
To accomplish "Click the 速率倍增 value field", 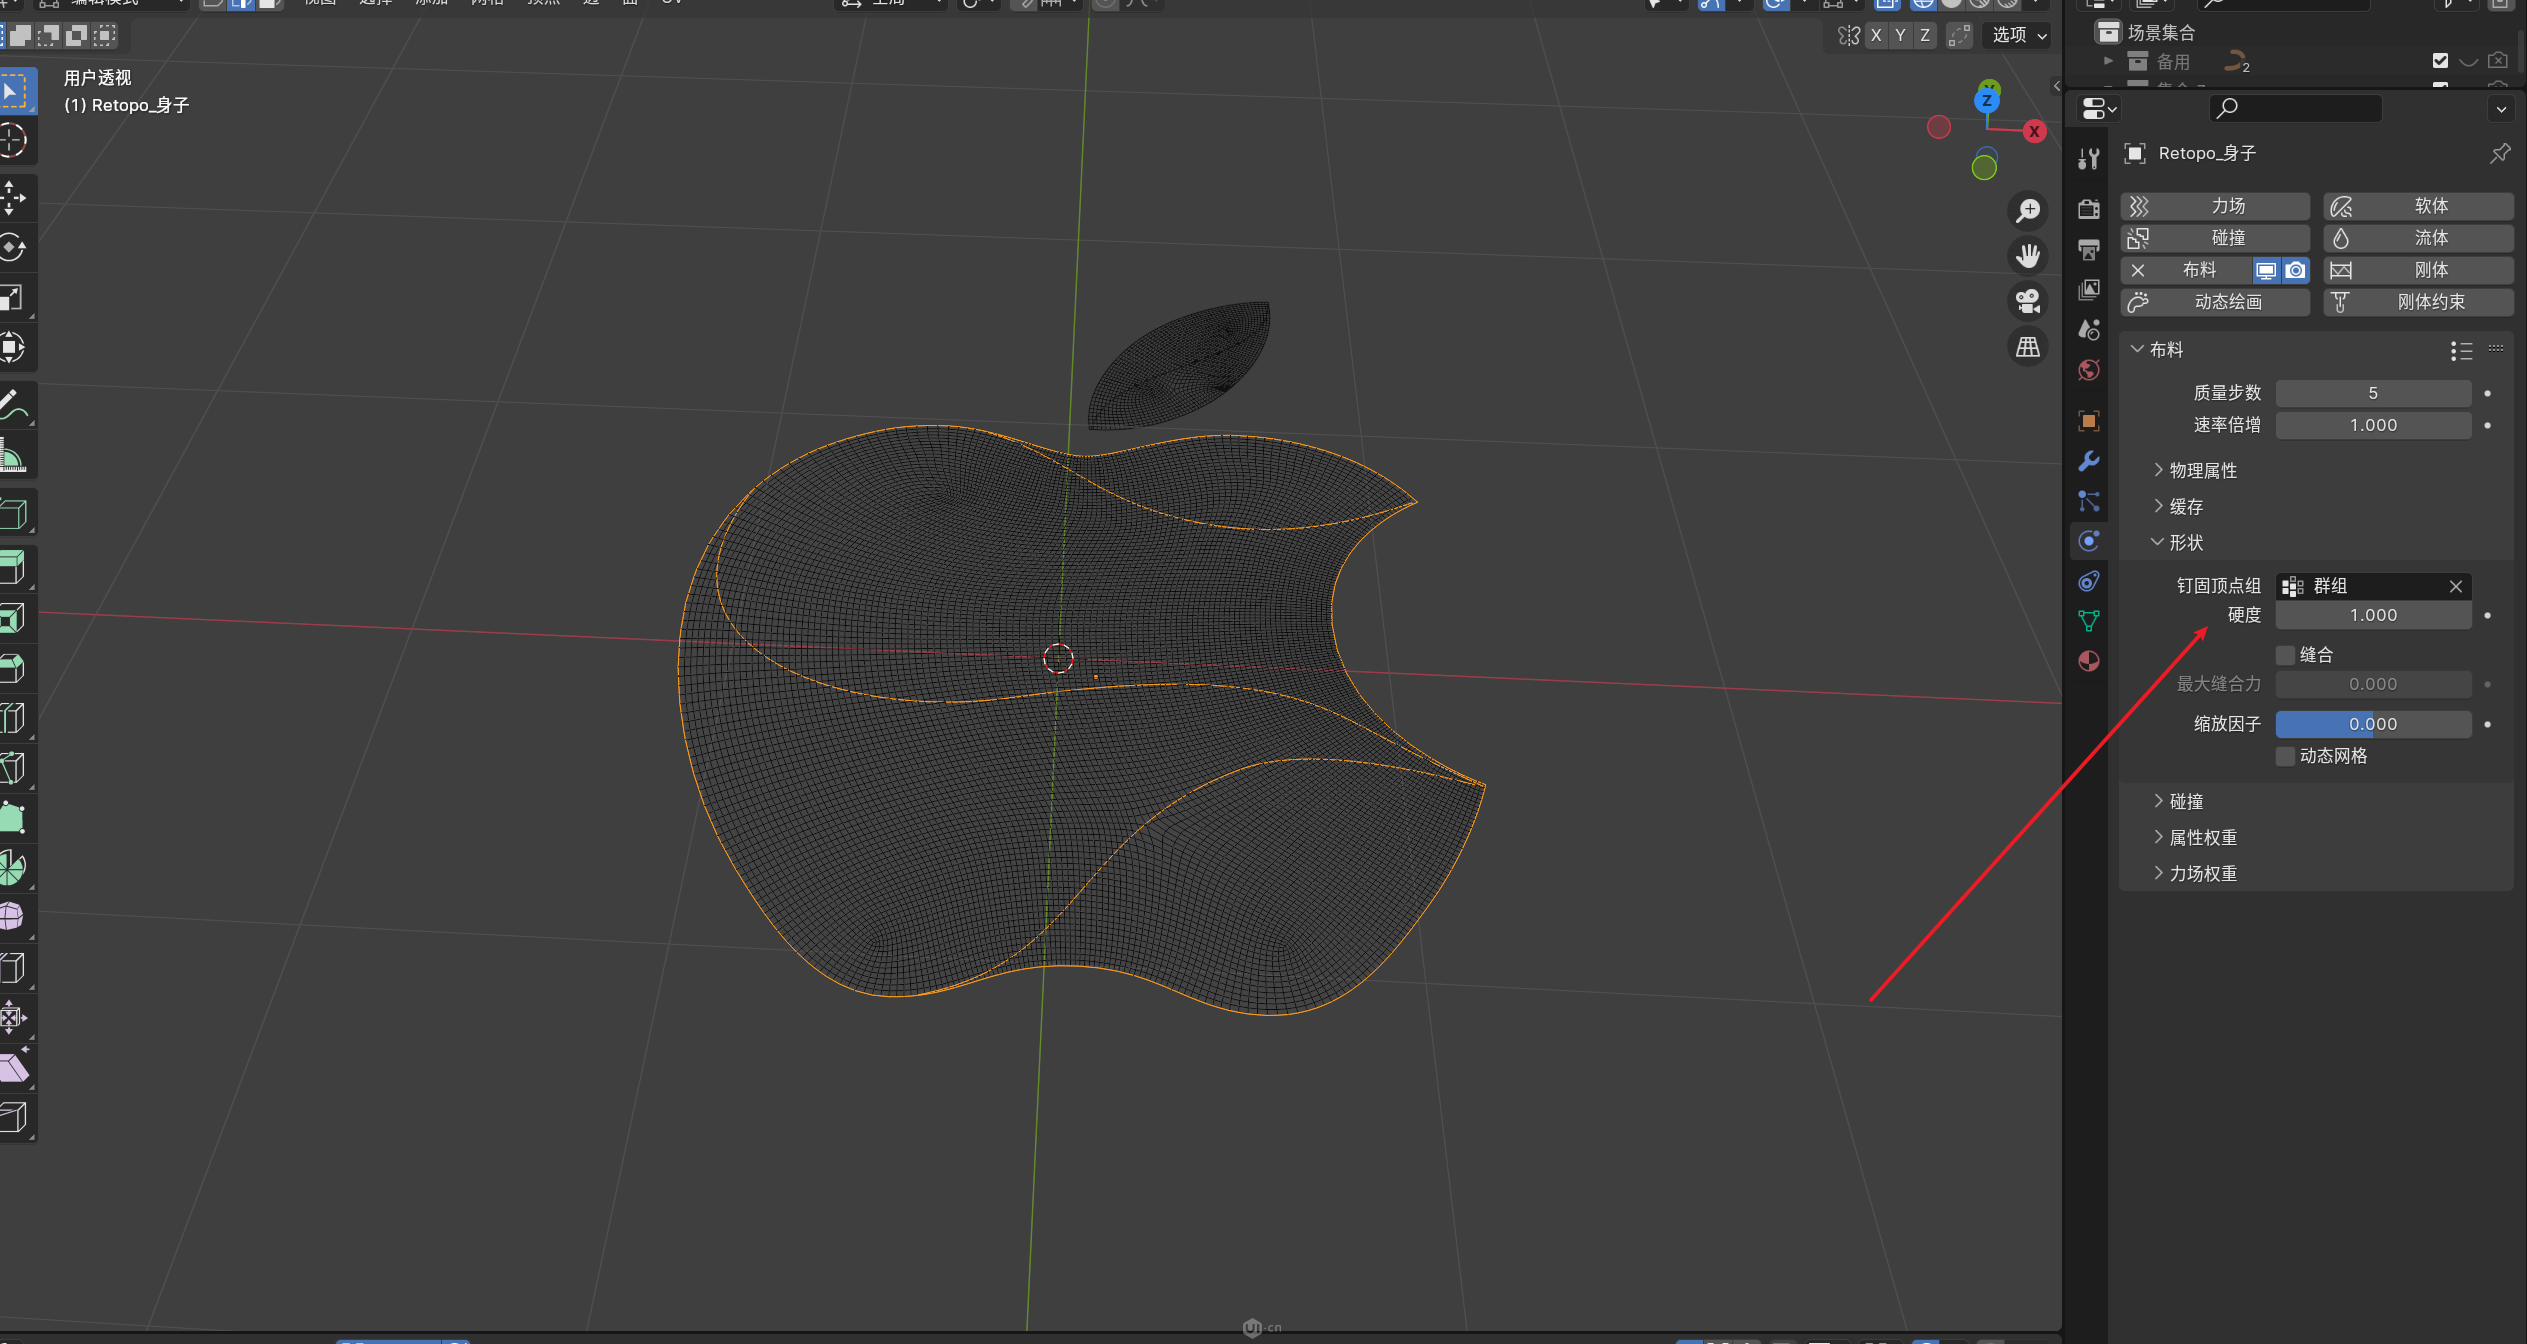I will (x=2373, y=425).
